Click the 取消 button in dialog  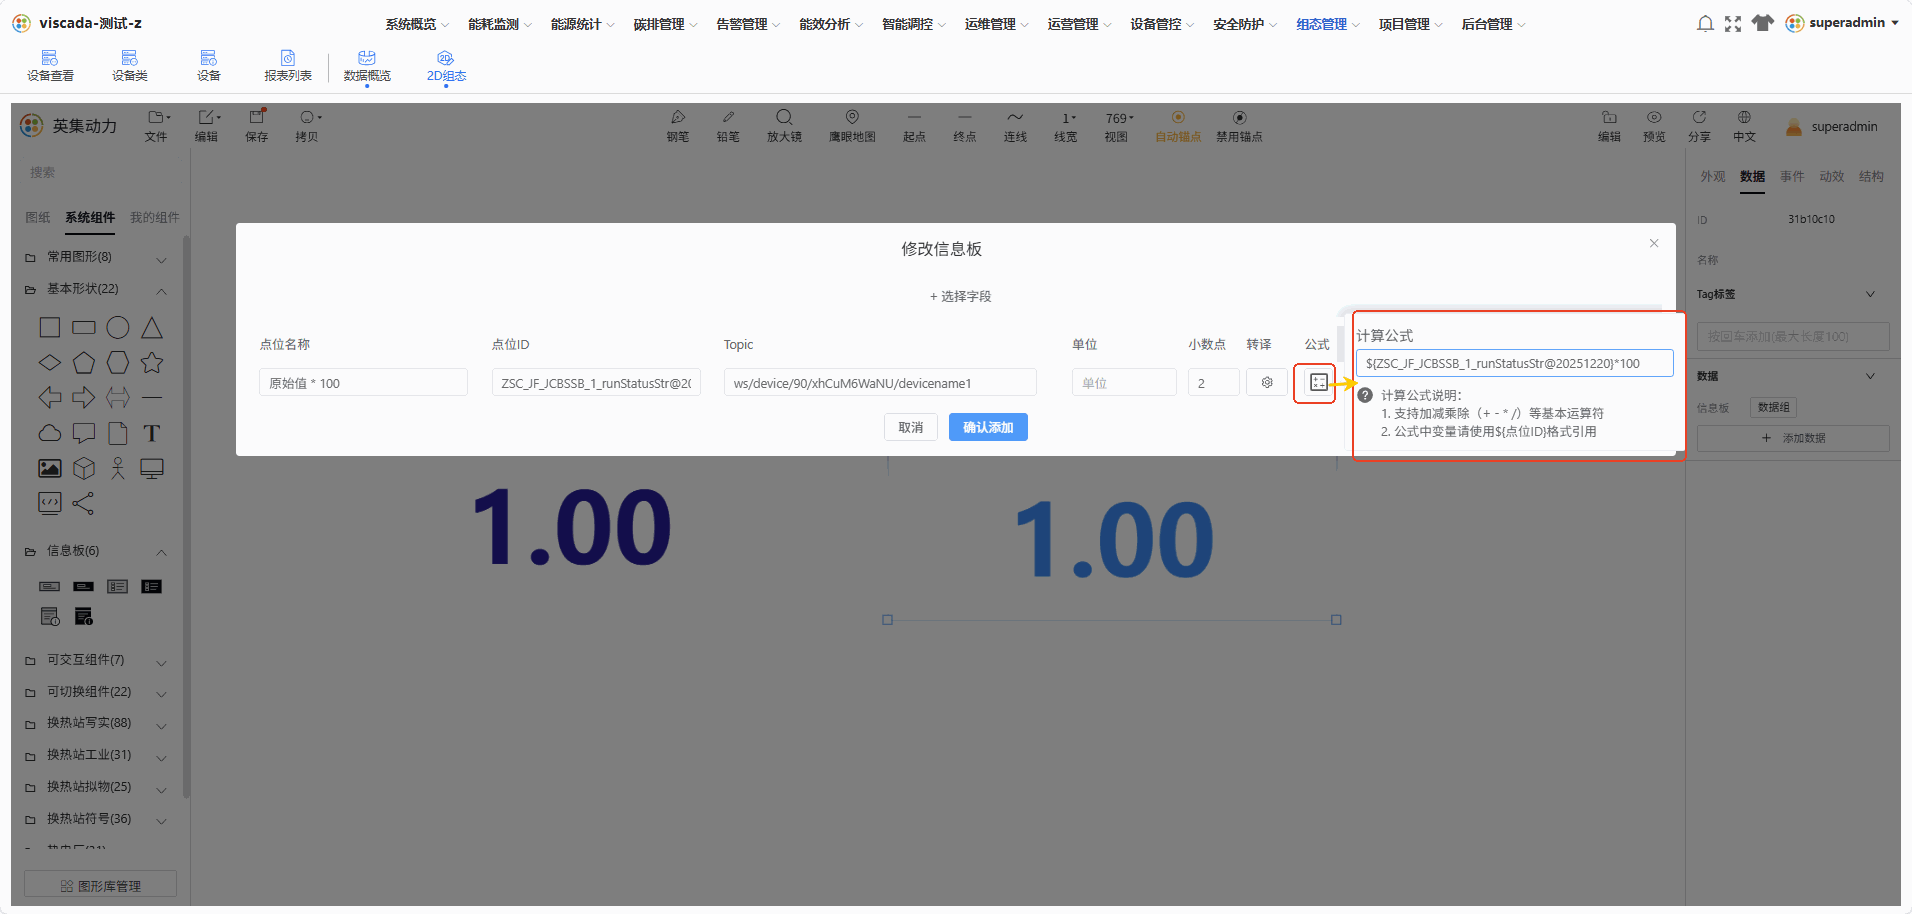(910, 427)
